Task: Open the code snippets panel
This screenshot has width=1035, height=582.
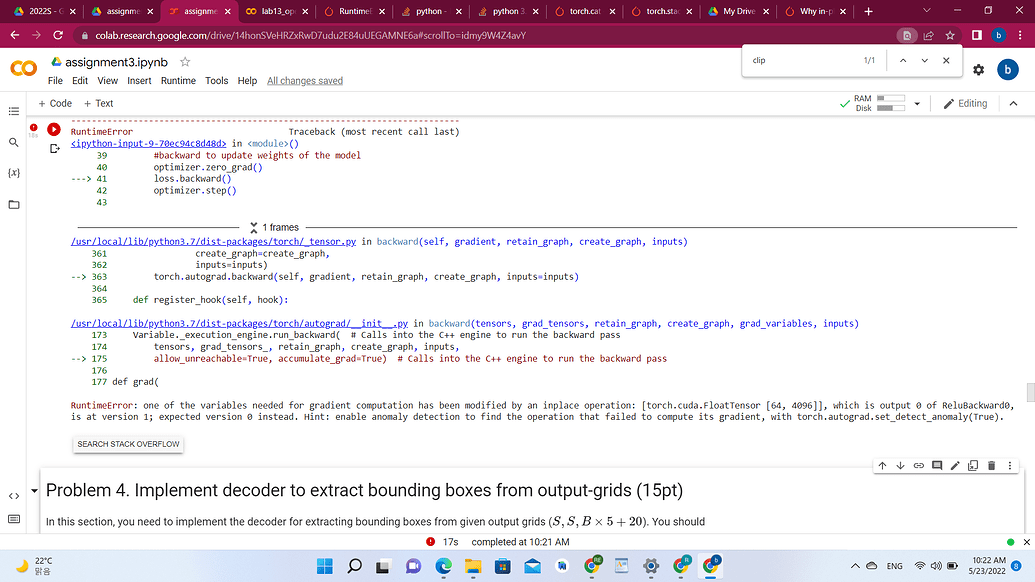Action: [14, 495]
